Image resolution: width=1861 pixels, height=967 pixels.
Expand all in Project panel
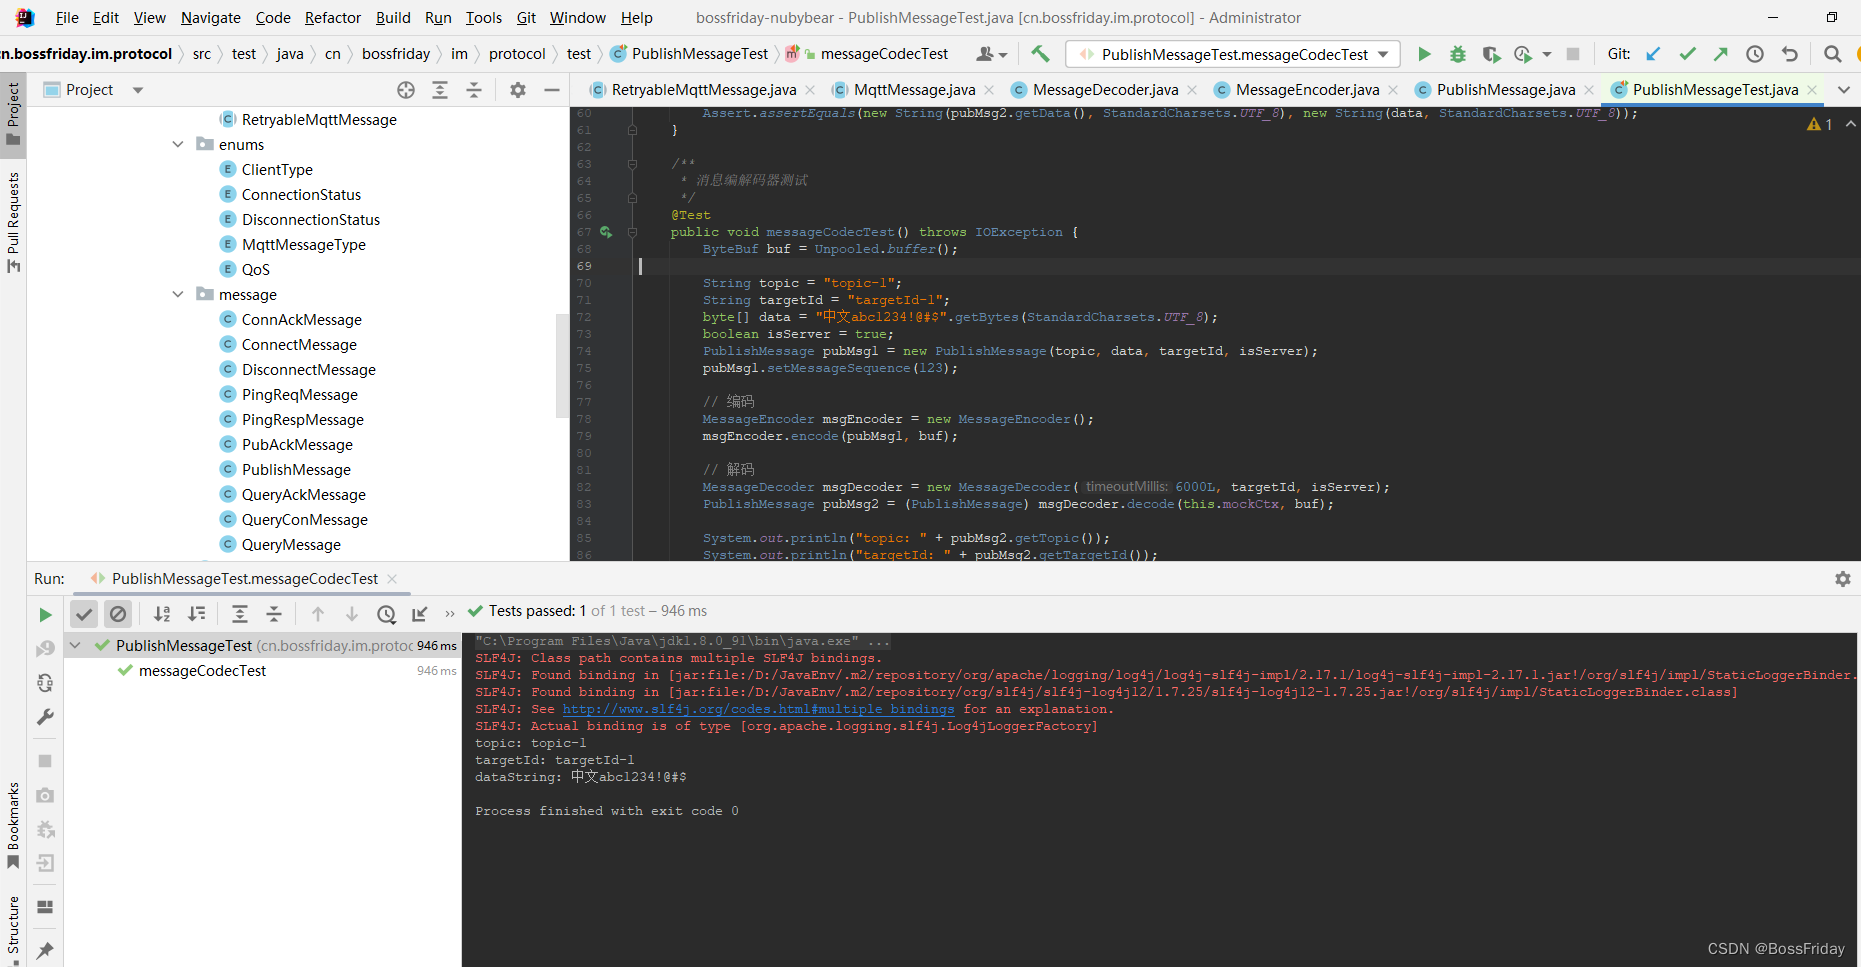coord(440,90)
